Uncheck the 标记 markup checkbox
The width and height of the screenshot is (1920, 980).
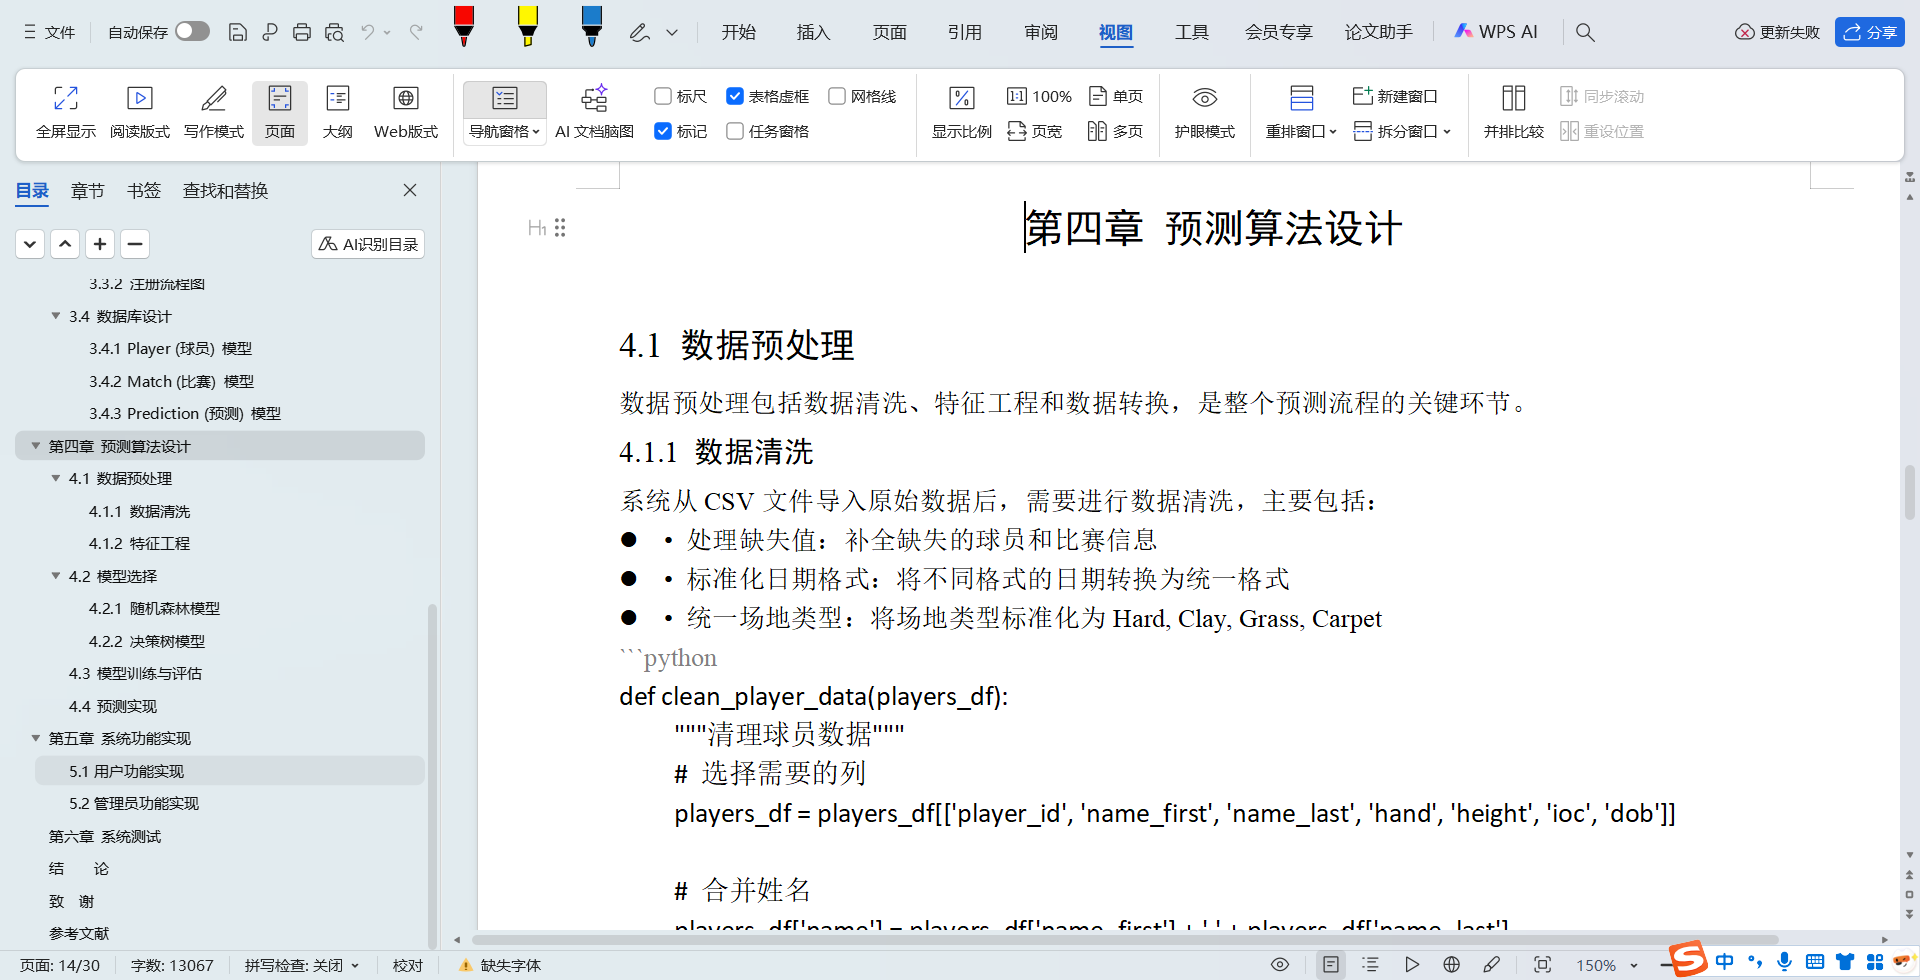coord(663,131)
